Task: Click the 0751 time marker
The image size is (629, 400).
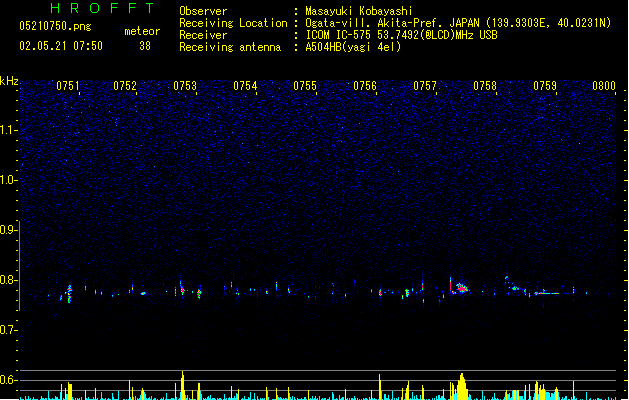Action: (68, 86)
